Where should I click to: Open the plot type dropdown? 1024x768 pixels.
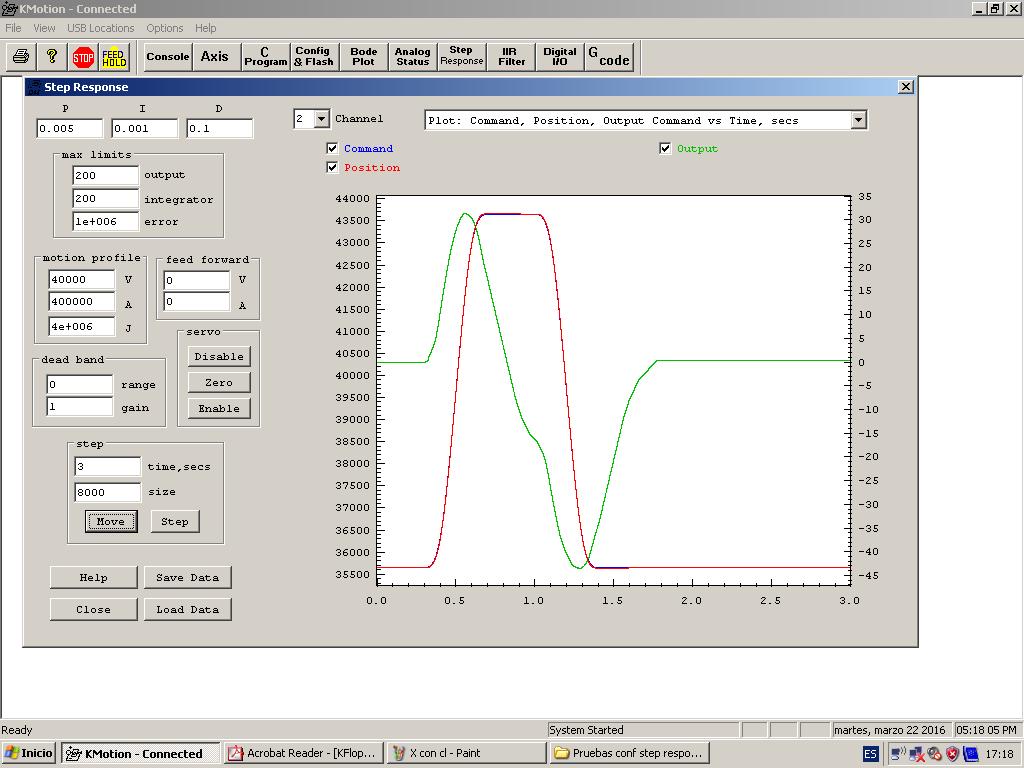point(858,121)
